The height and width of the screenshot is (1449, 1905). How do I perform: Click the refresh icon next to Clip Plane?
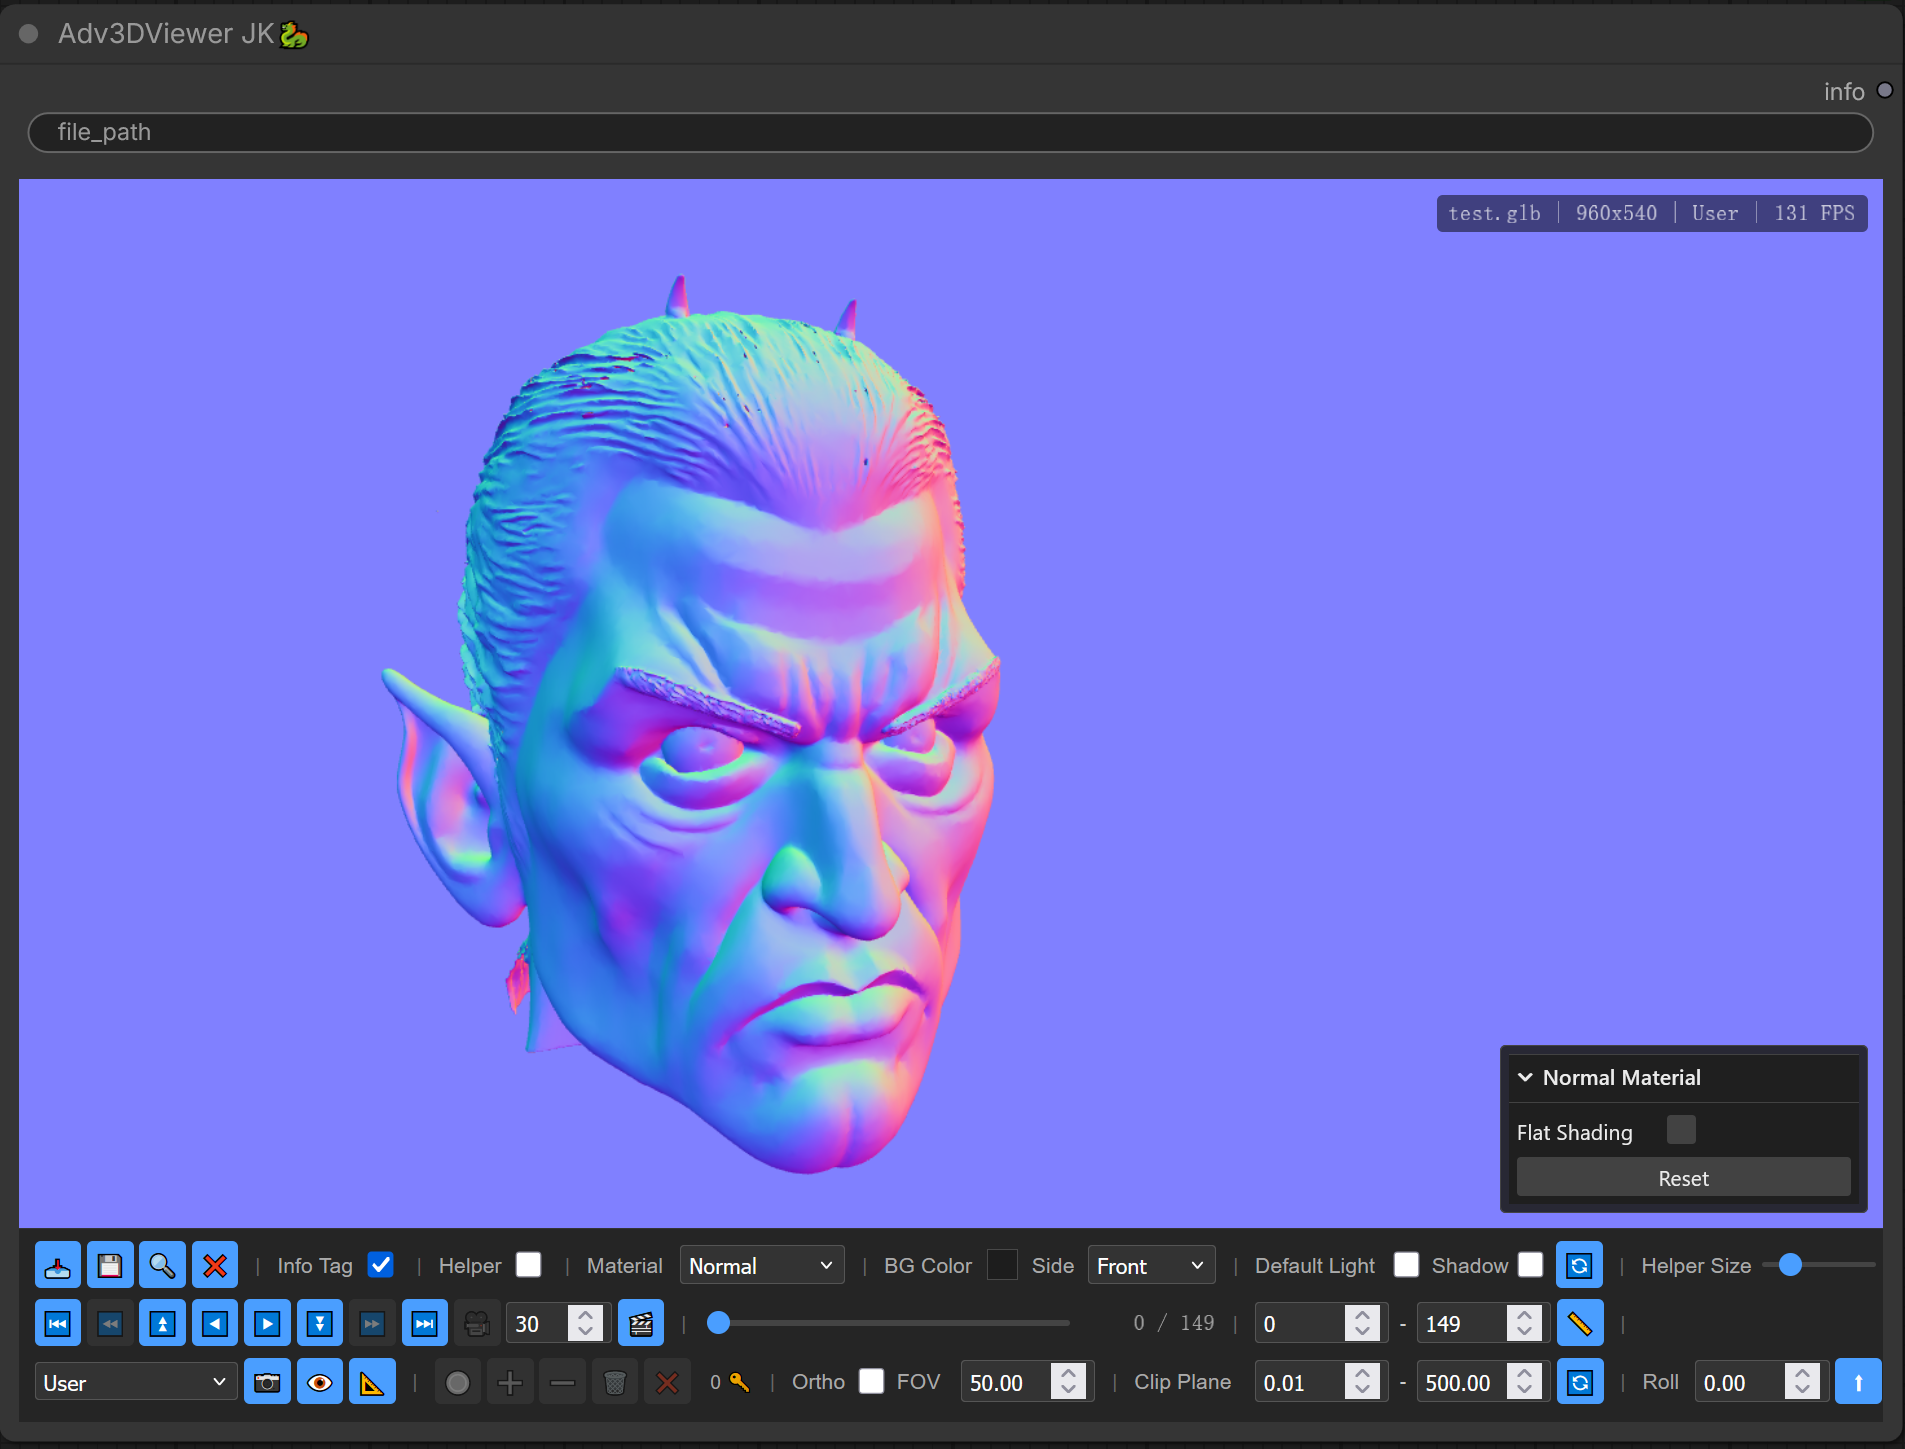pos(1580,1382)
